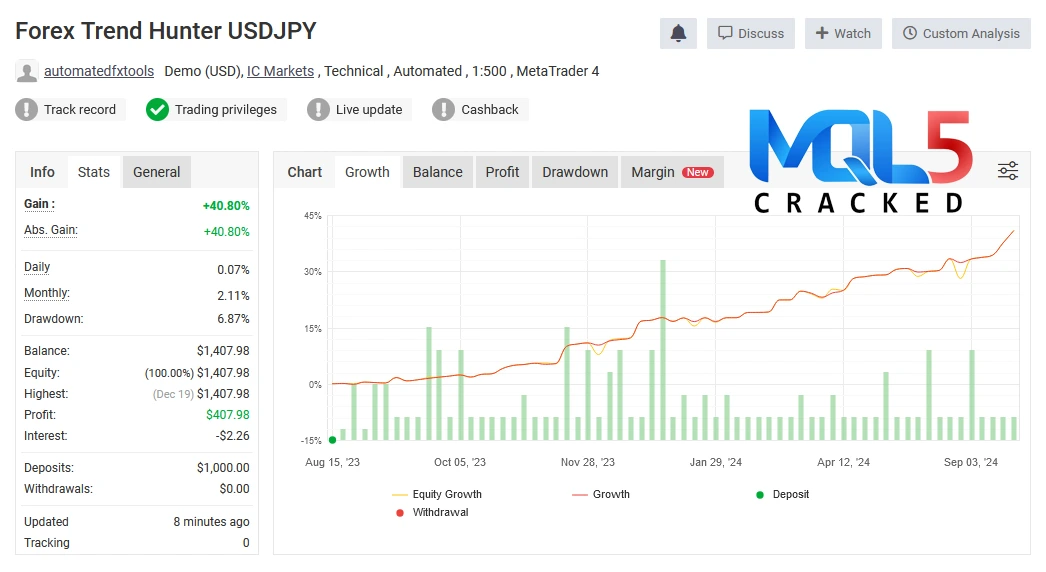Click the Tracking count 0
This screenshot has width=1046, height=572.
(x=246, y=543)
